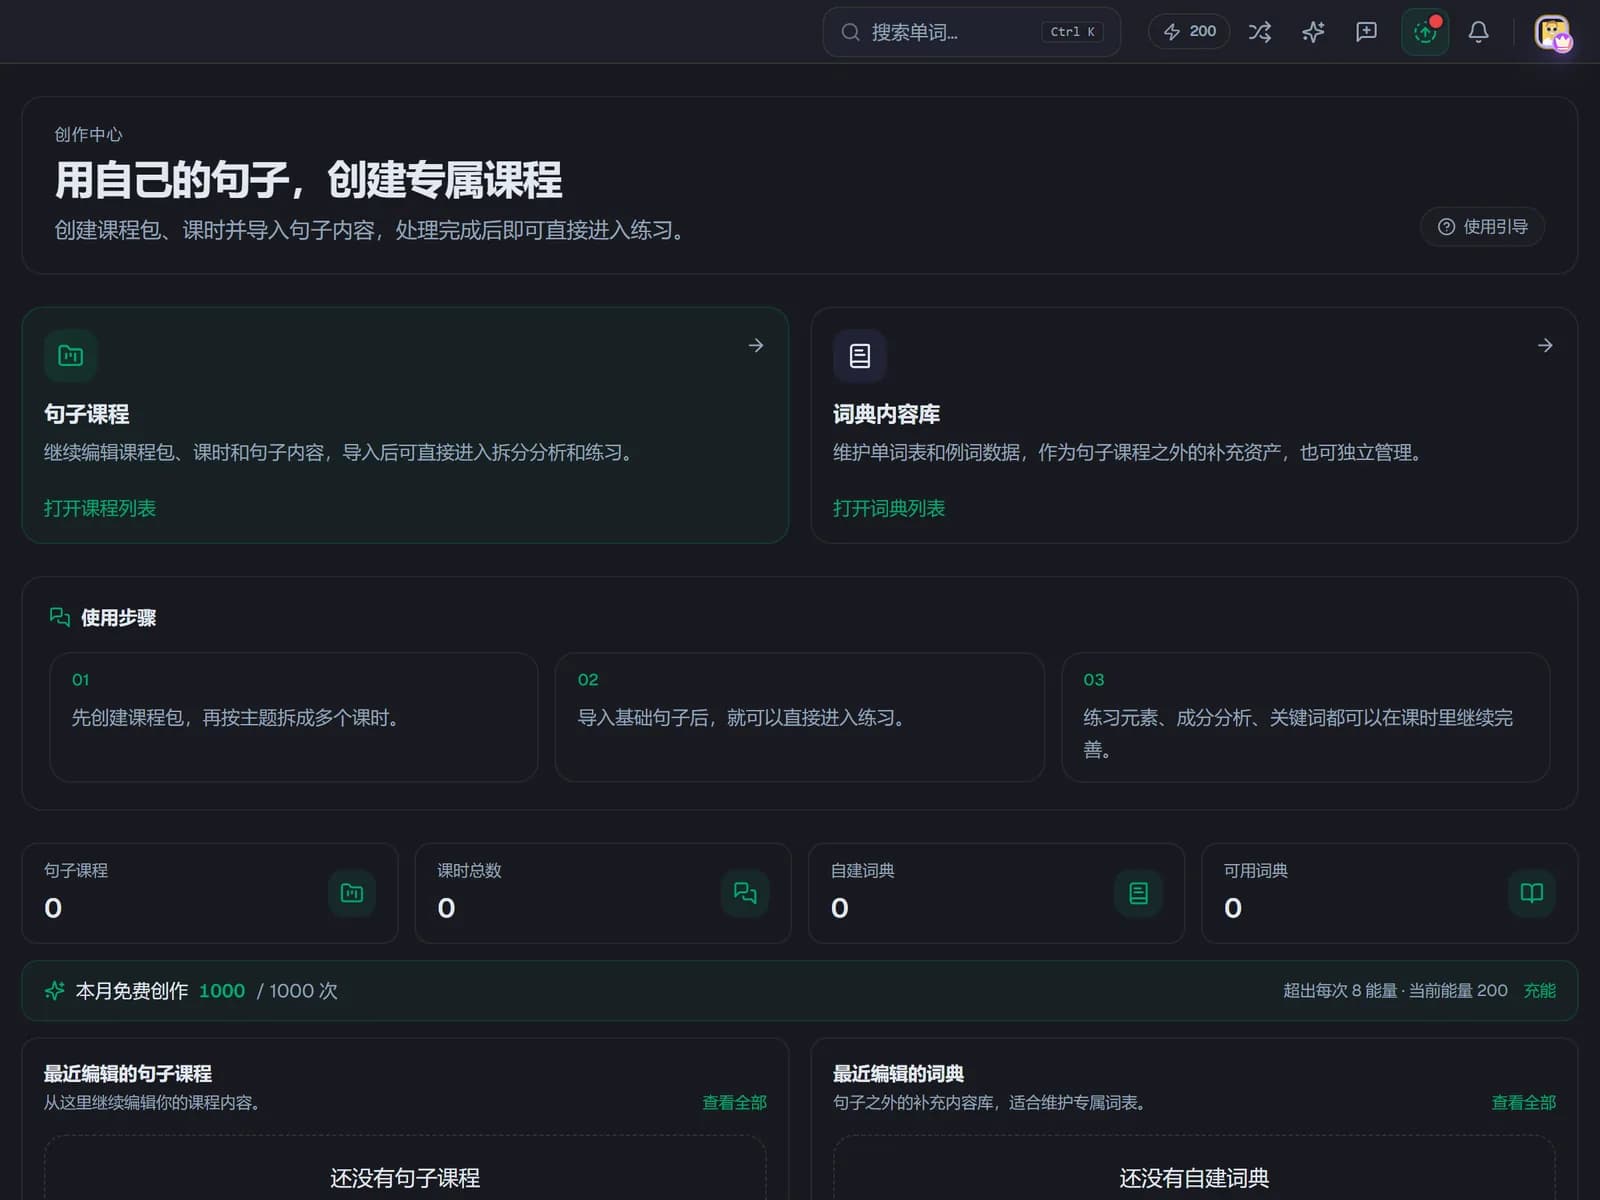Click the 自建词典 stat document icon
This screenshot has width=1600, height=1200.
1138,893
